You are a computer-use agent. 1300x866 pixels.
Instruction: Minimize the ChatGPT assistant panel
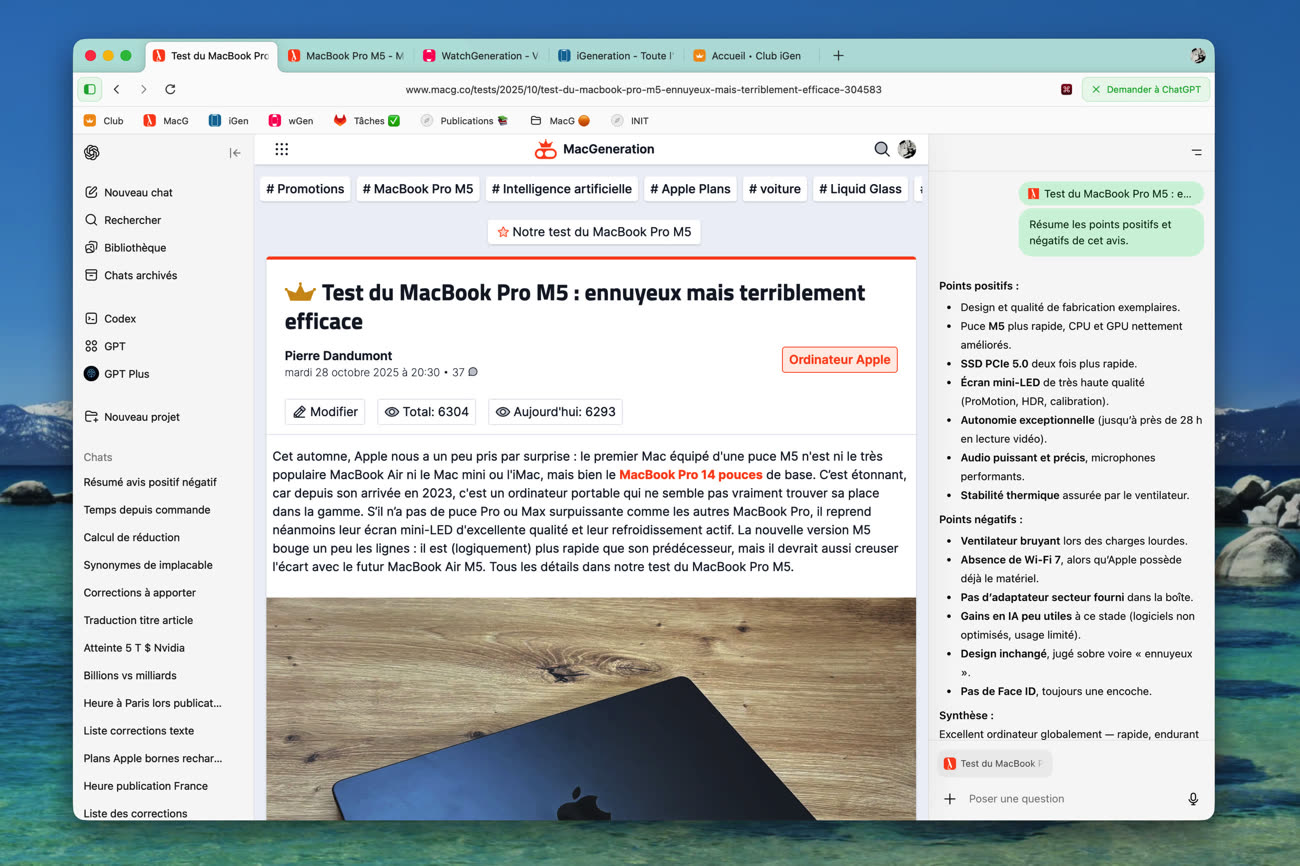click(x=1196, y=153)
